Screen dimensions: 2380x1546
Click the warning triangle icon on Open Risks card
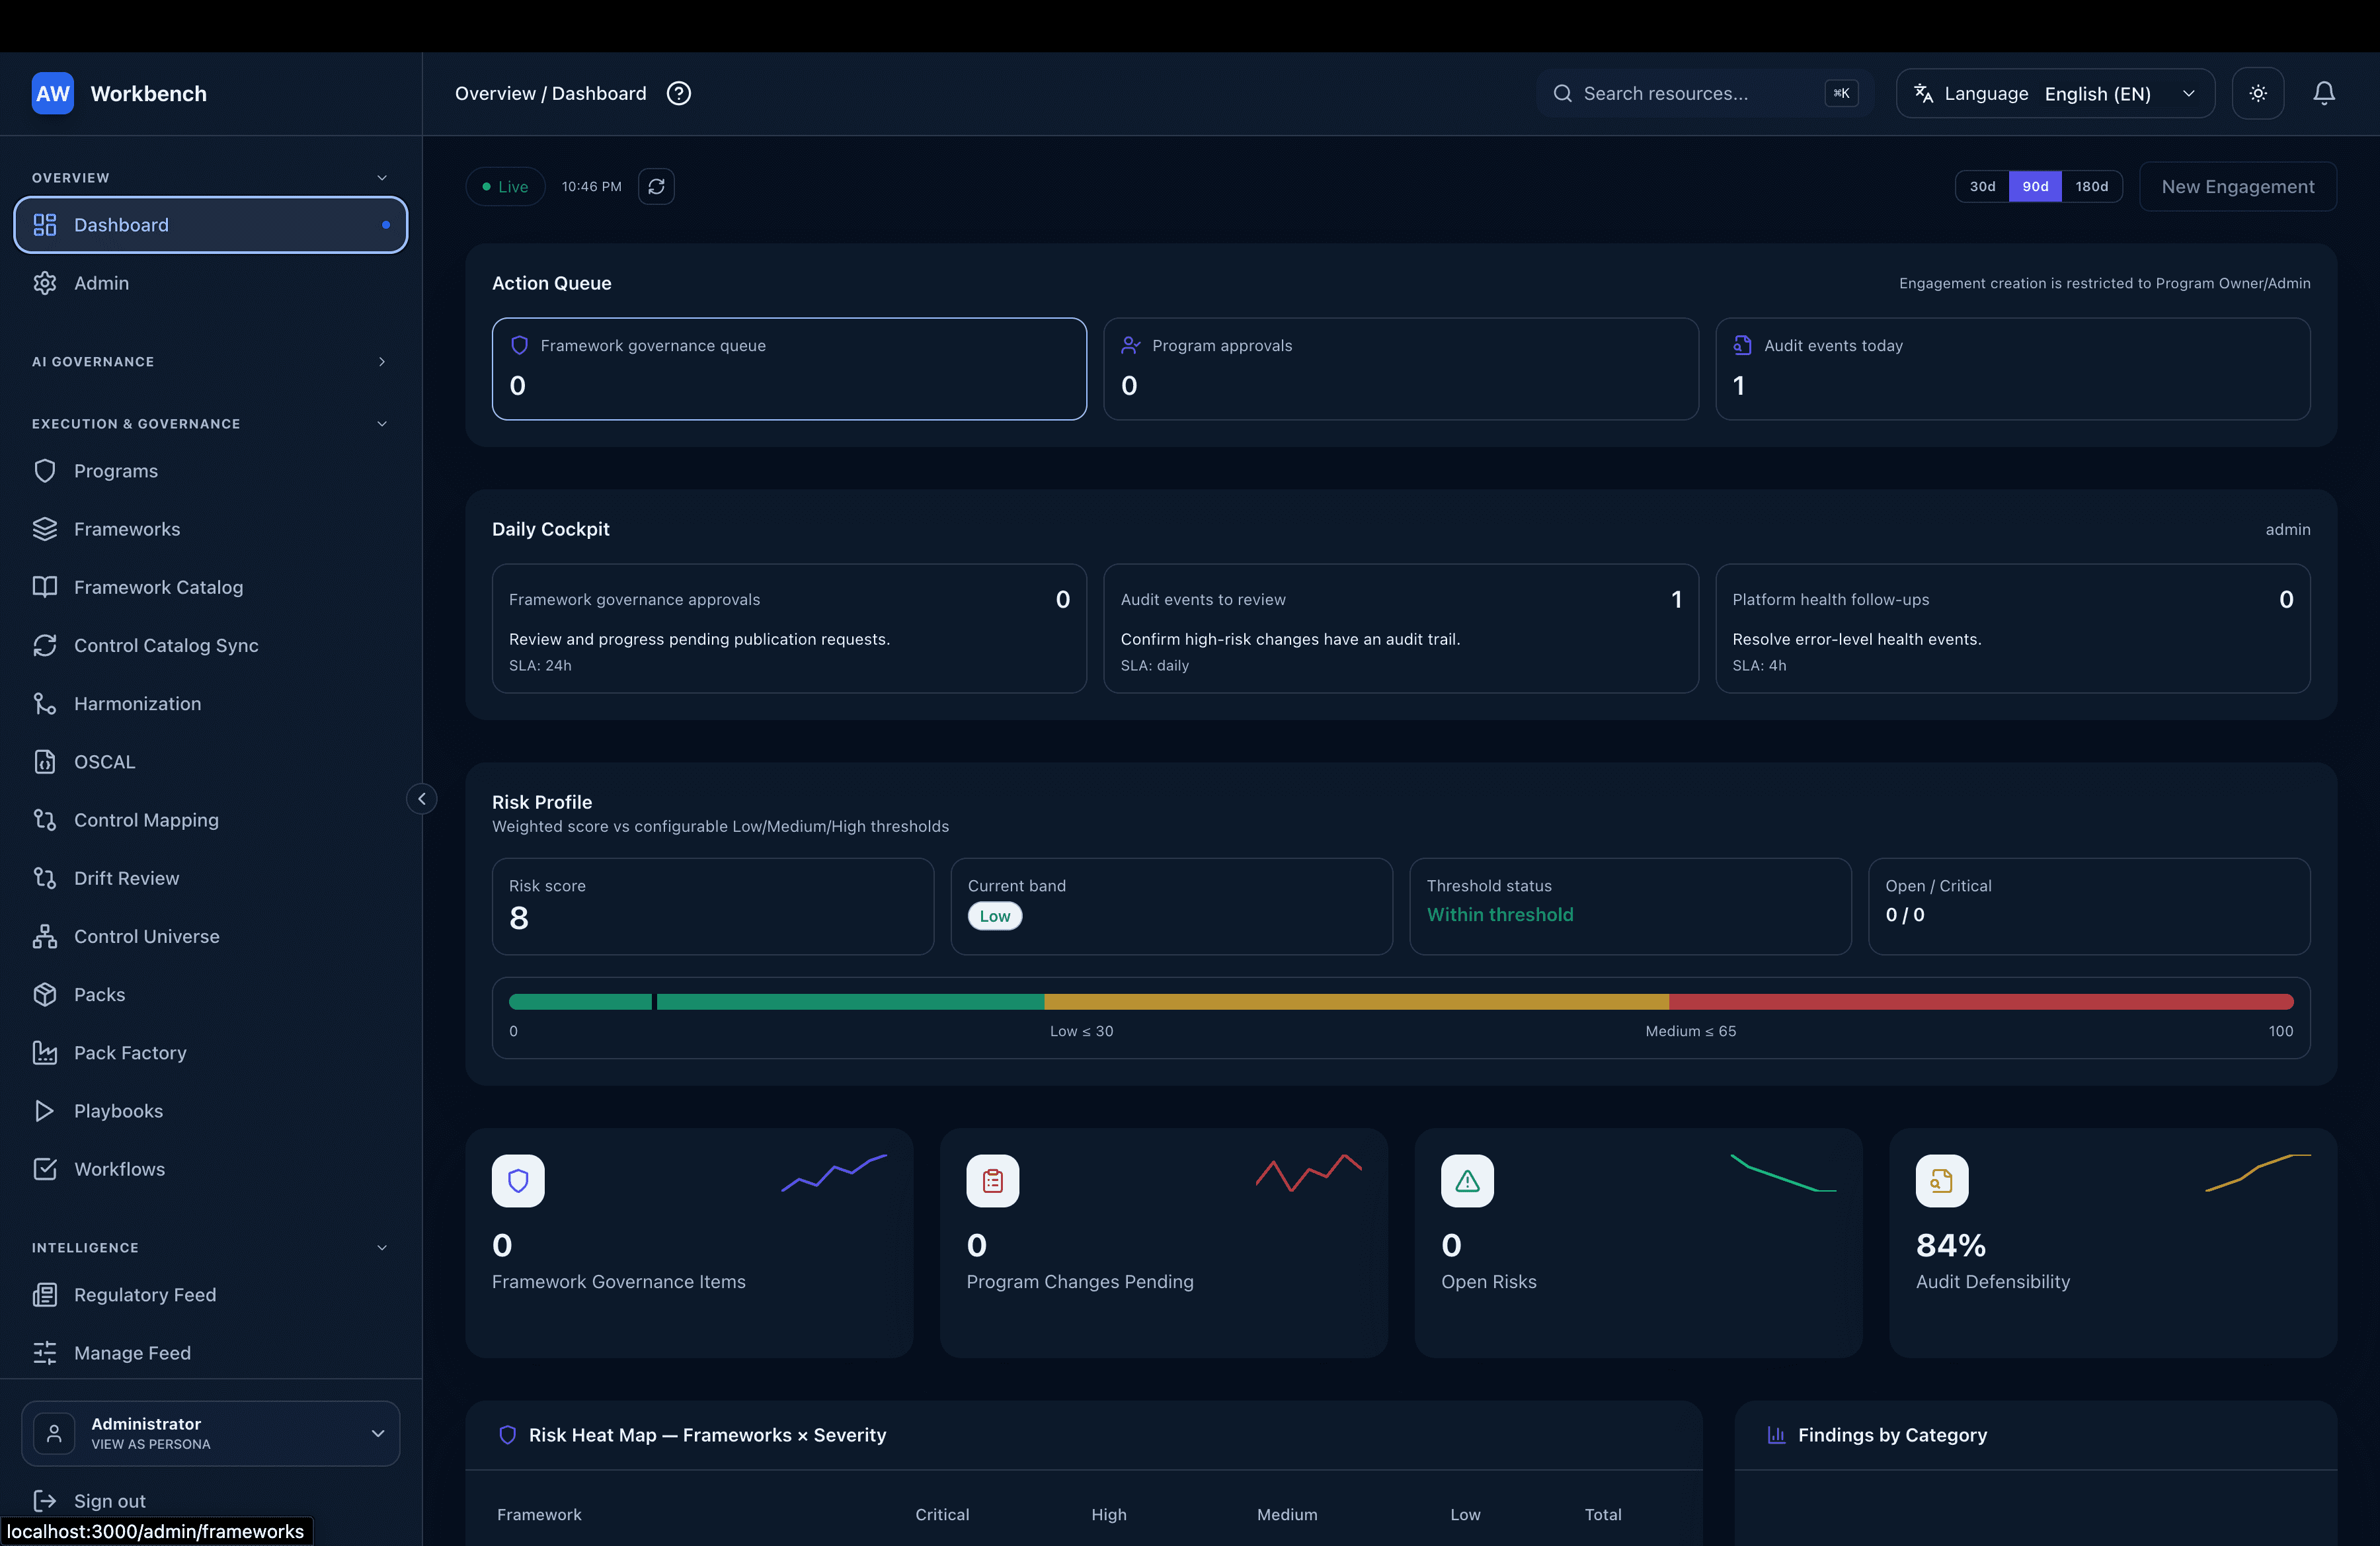point(1467,1181)
